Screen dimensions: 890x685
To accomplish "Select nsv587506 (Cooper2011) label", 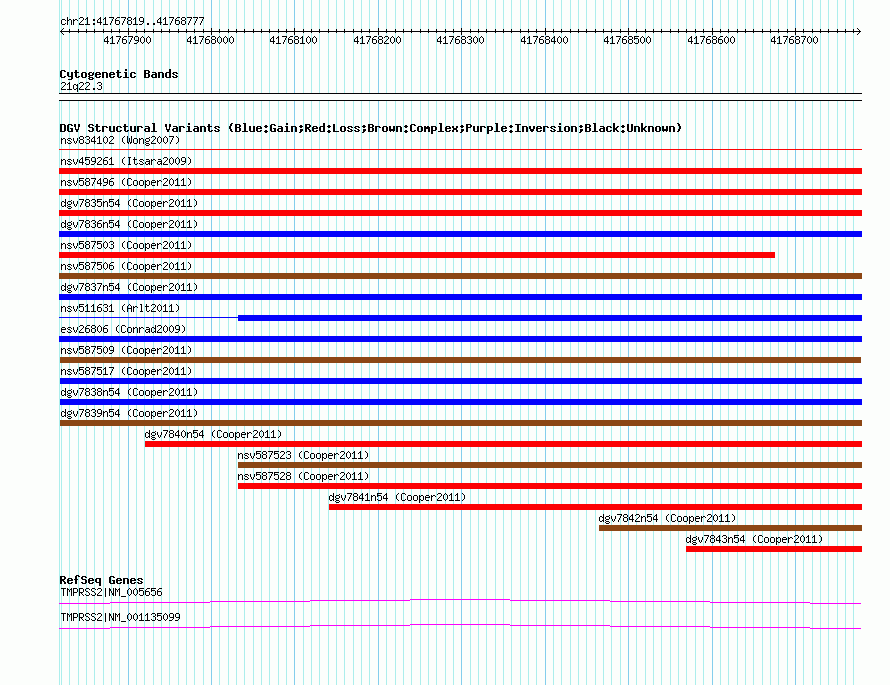I will (x=126, y=266).
